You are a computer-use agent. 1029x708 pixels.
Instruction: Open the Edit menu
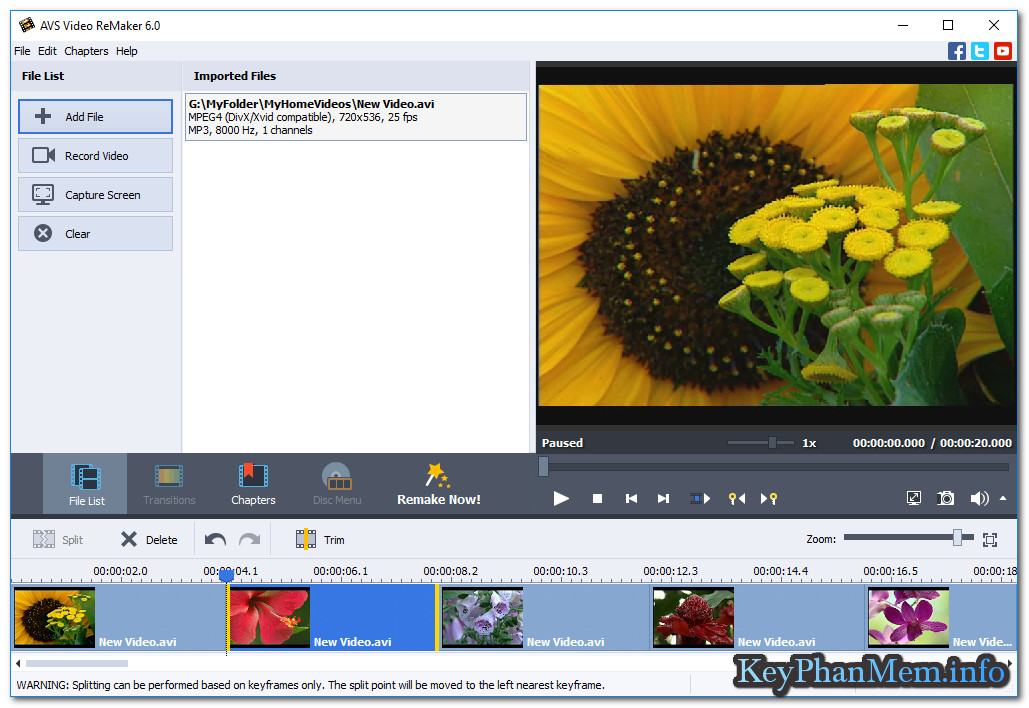point(47,51)
